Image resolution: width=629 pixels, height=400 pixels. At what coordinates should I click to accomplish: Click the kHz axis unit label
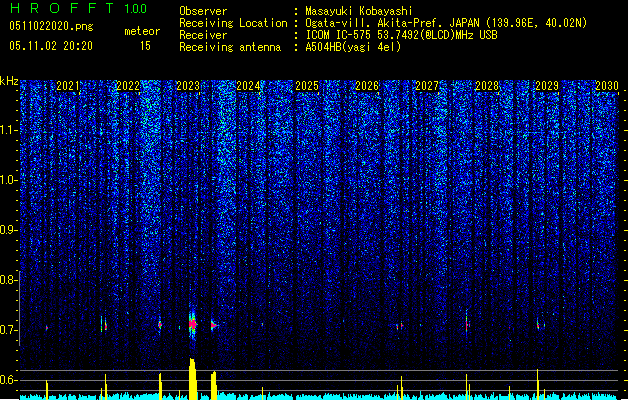pyautogui.click(x=9, y=81)
